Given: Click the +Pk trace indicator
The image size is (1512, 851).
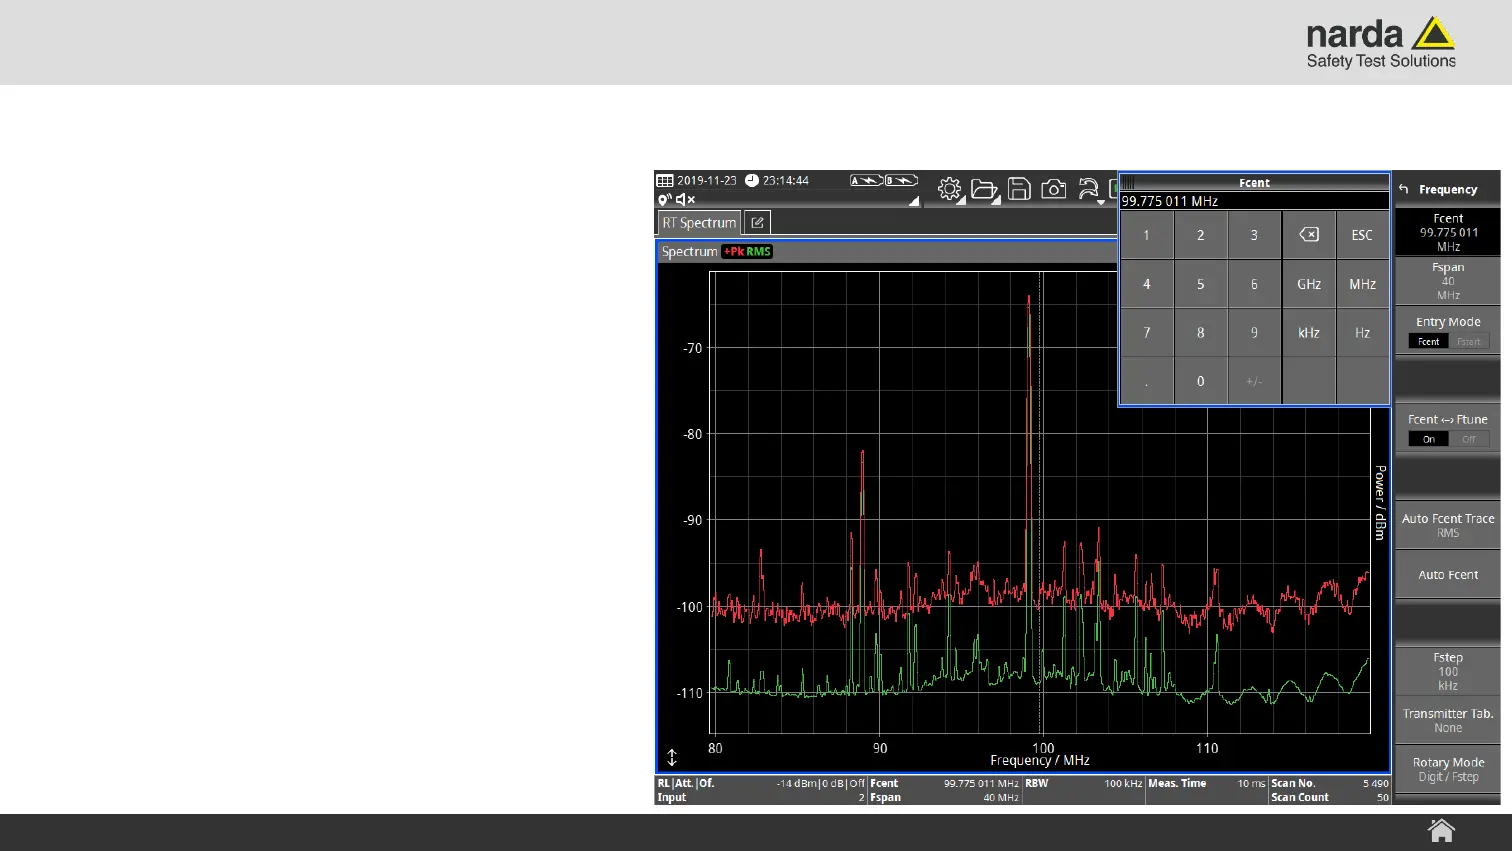Looking at the screenshot, I should click(x=734, y=252).
